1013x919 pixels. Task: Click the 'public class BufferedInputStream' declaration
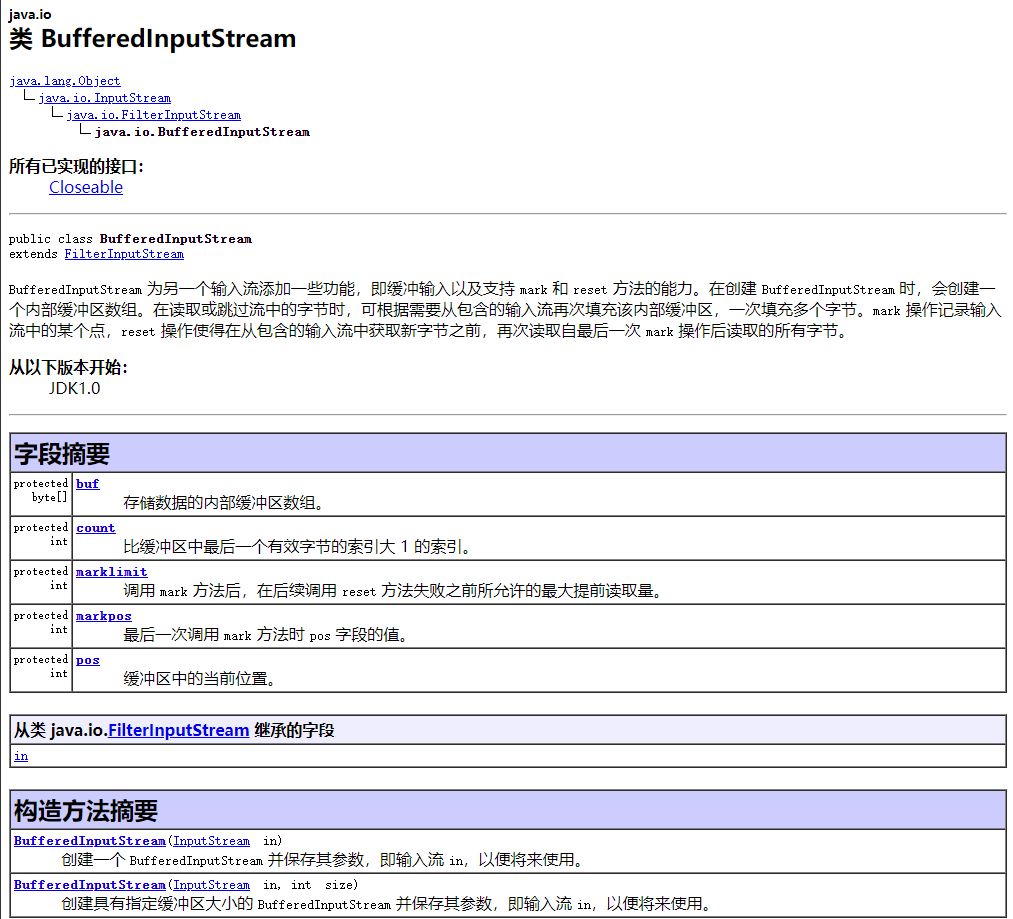click(131, 238)
